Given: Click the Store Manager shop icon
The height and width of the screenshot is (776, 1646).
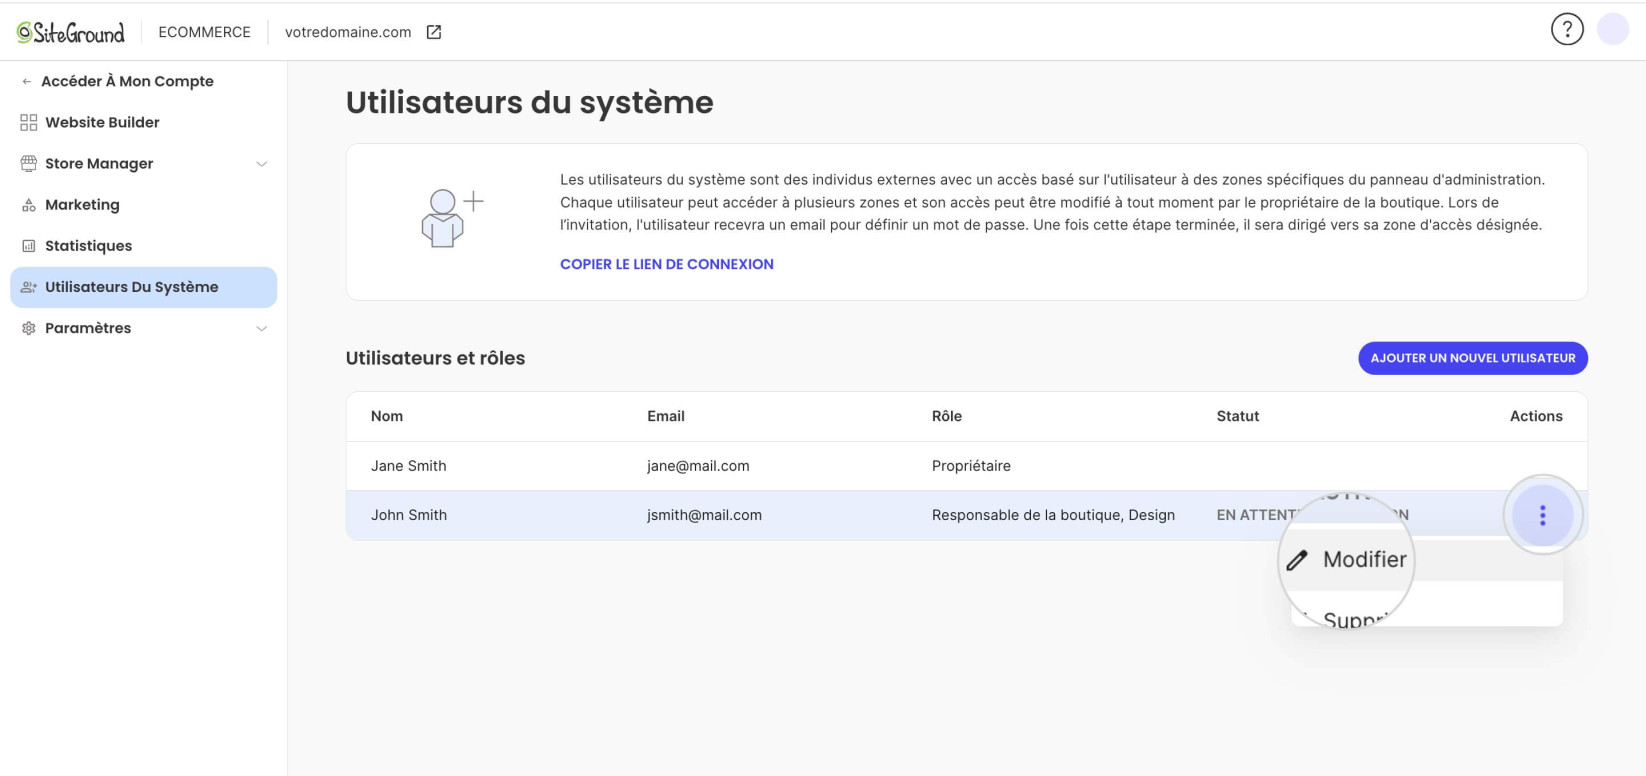Looking at the screenshot, I should [x=29, y=164].
